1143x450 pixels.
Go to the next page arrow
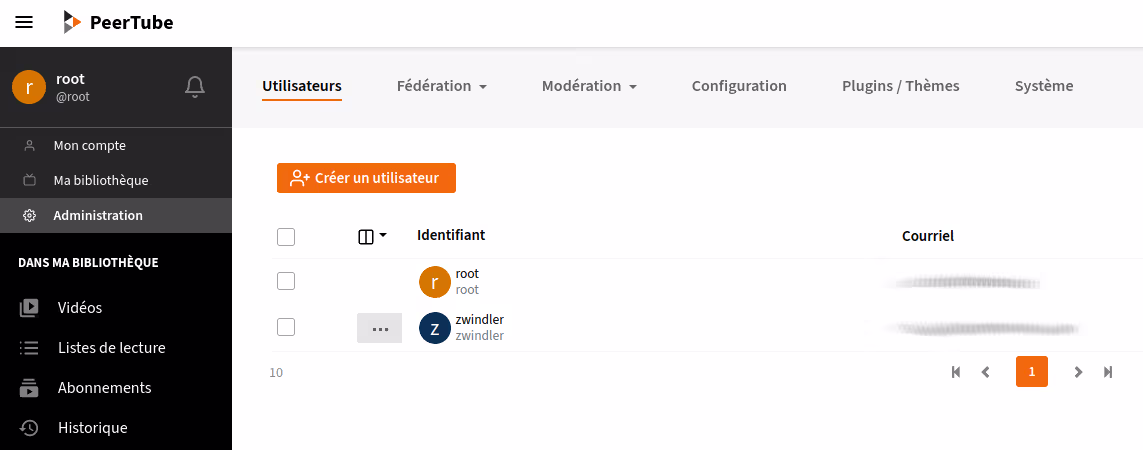(x=1078, y=372)
